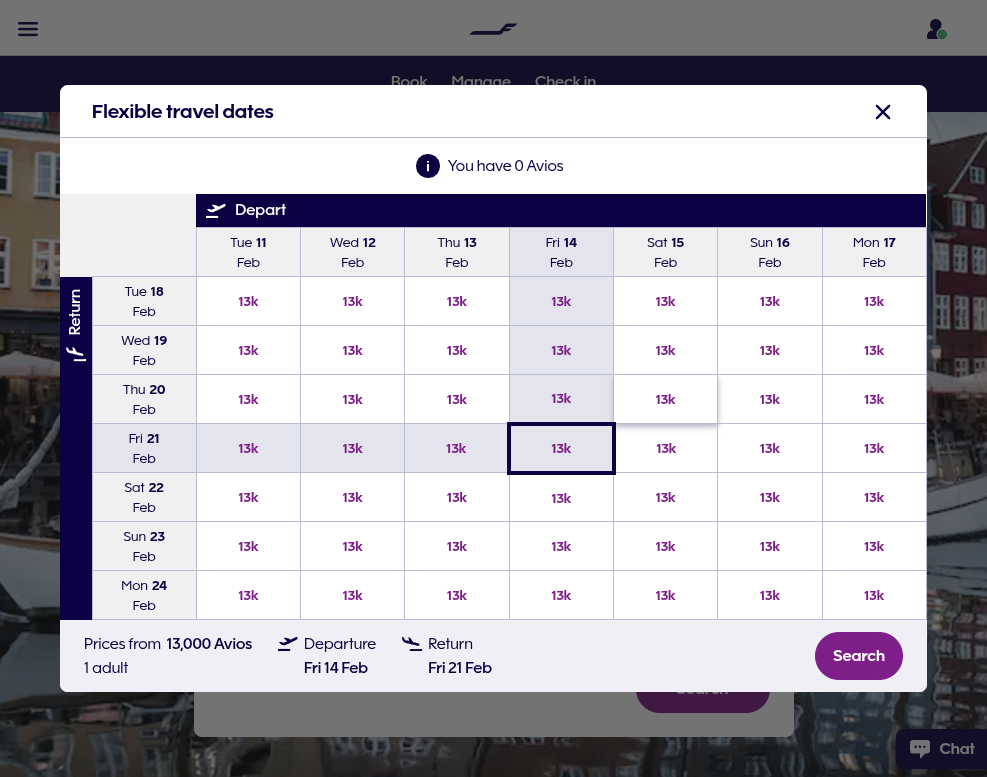This screenshot has width=987, height=777.
Task: Choose 13k for depart Mon 17, return Mon 24
Action: [x=874, y=595]
